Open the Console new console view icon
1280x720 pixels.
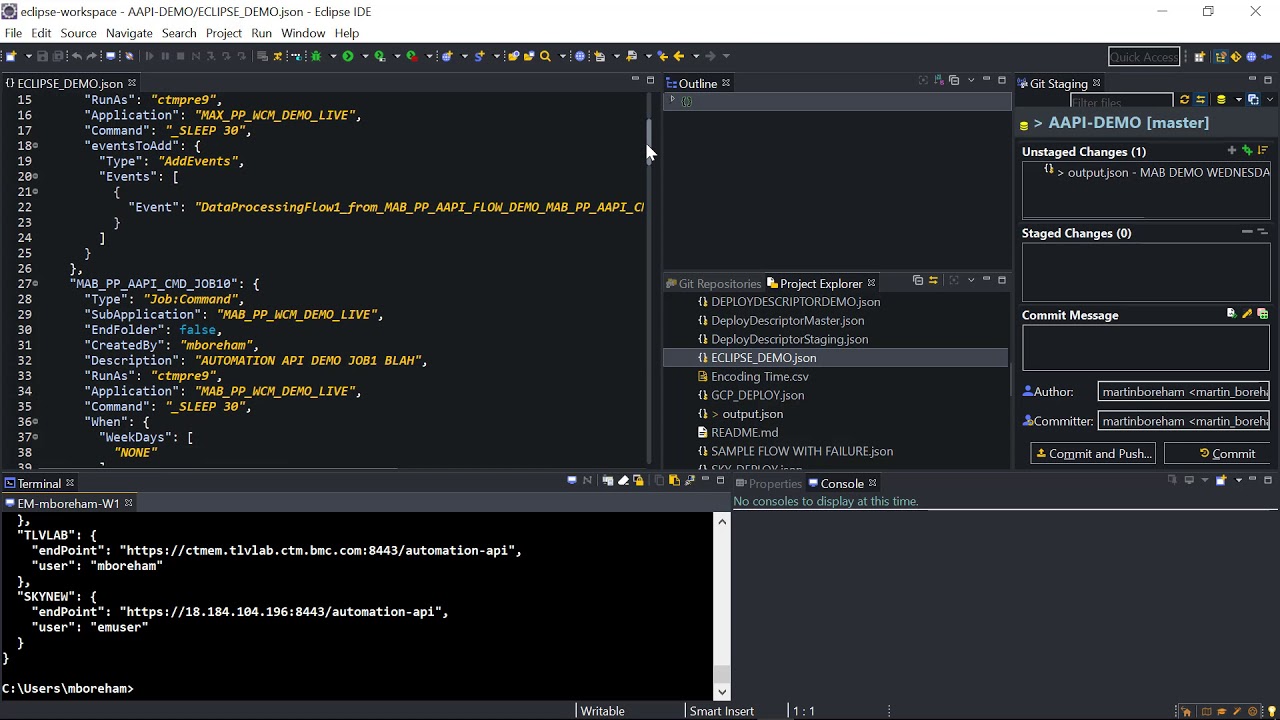1221,481
